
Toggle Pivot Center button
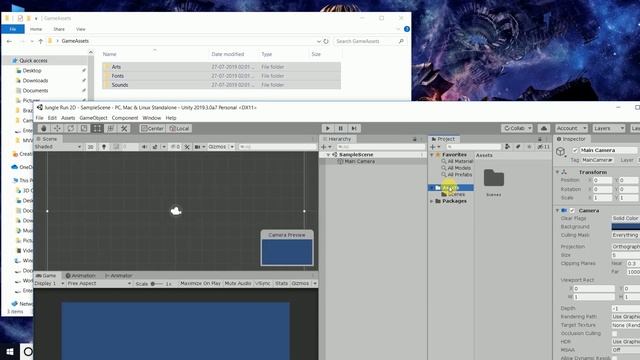[152, 128]
